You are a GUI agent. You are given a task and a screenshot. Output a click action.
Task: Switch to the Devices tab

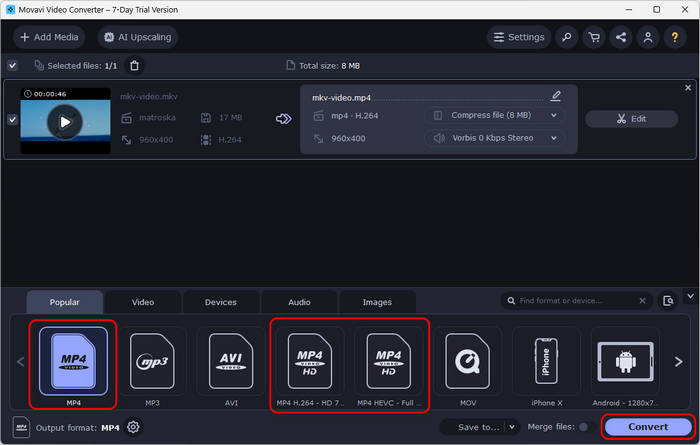coord(221,302)
